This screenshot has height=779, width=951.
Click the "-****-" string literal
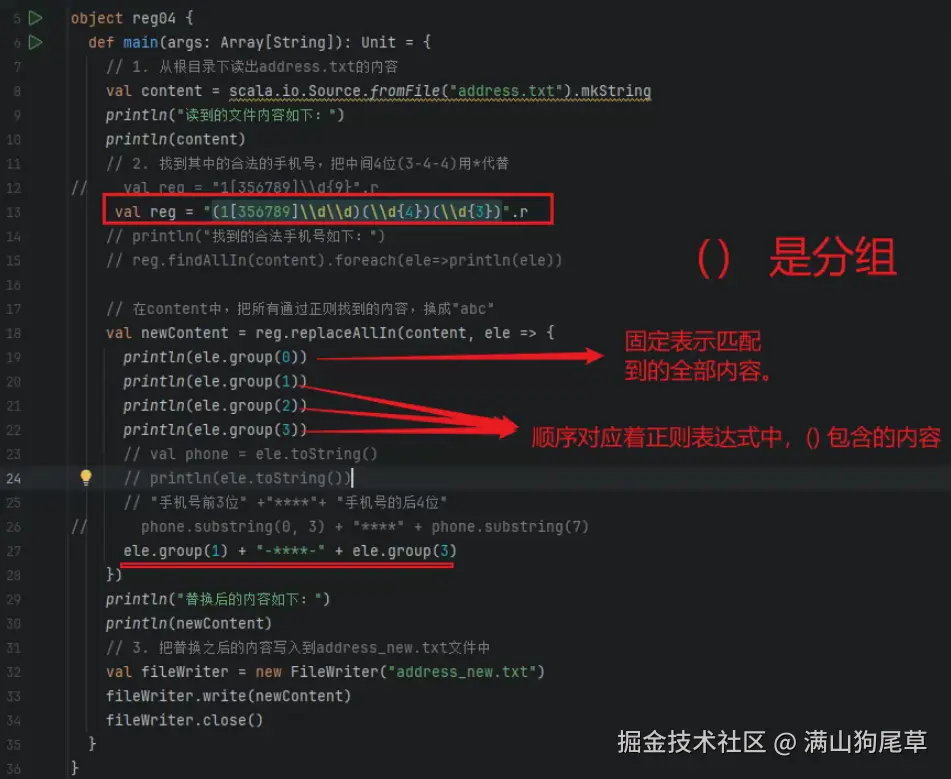(x=291, y=551)
